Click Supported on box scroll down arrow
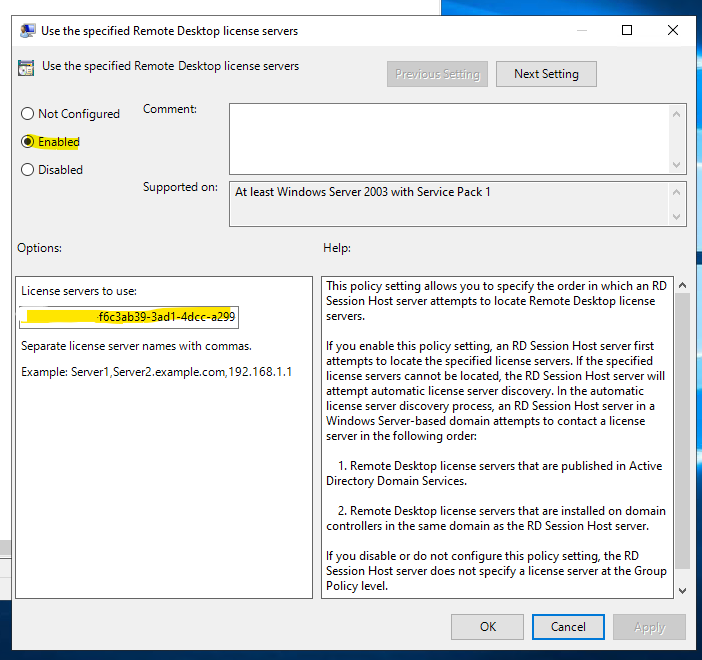 point(676,217)
